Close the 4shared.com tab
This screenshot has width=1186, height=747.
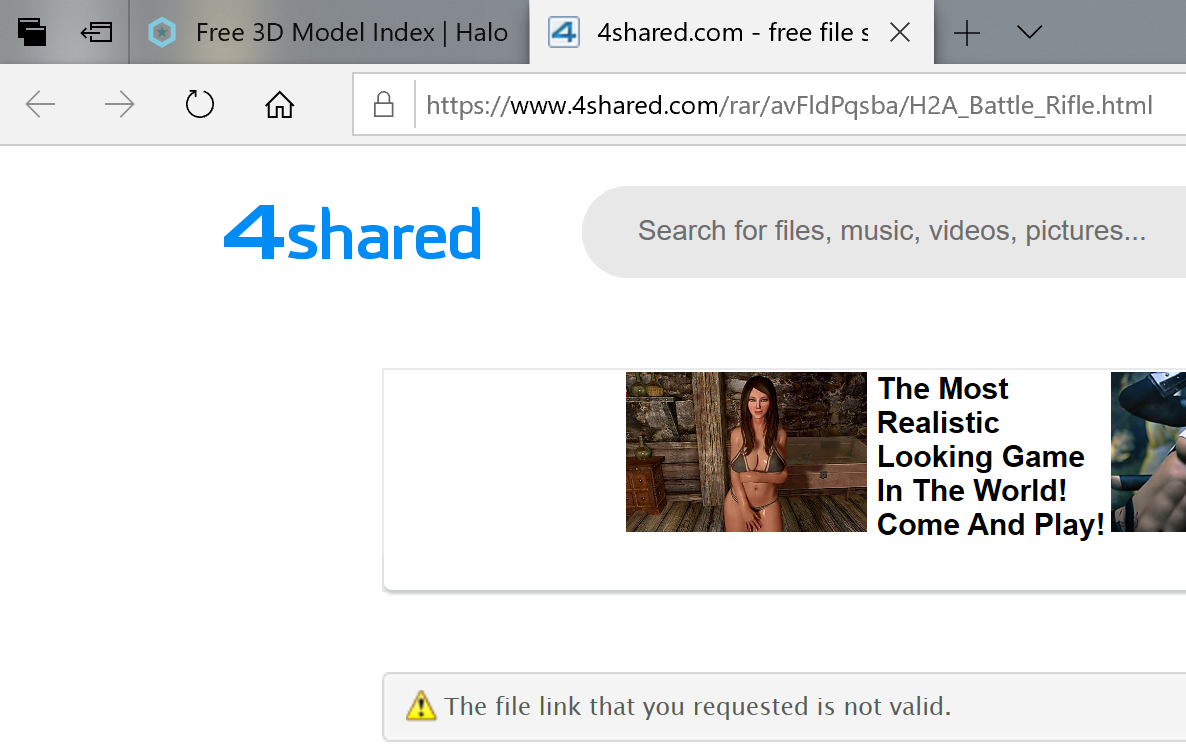pyautogui.click(x=899, y=32)
